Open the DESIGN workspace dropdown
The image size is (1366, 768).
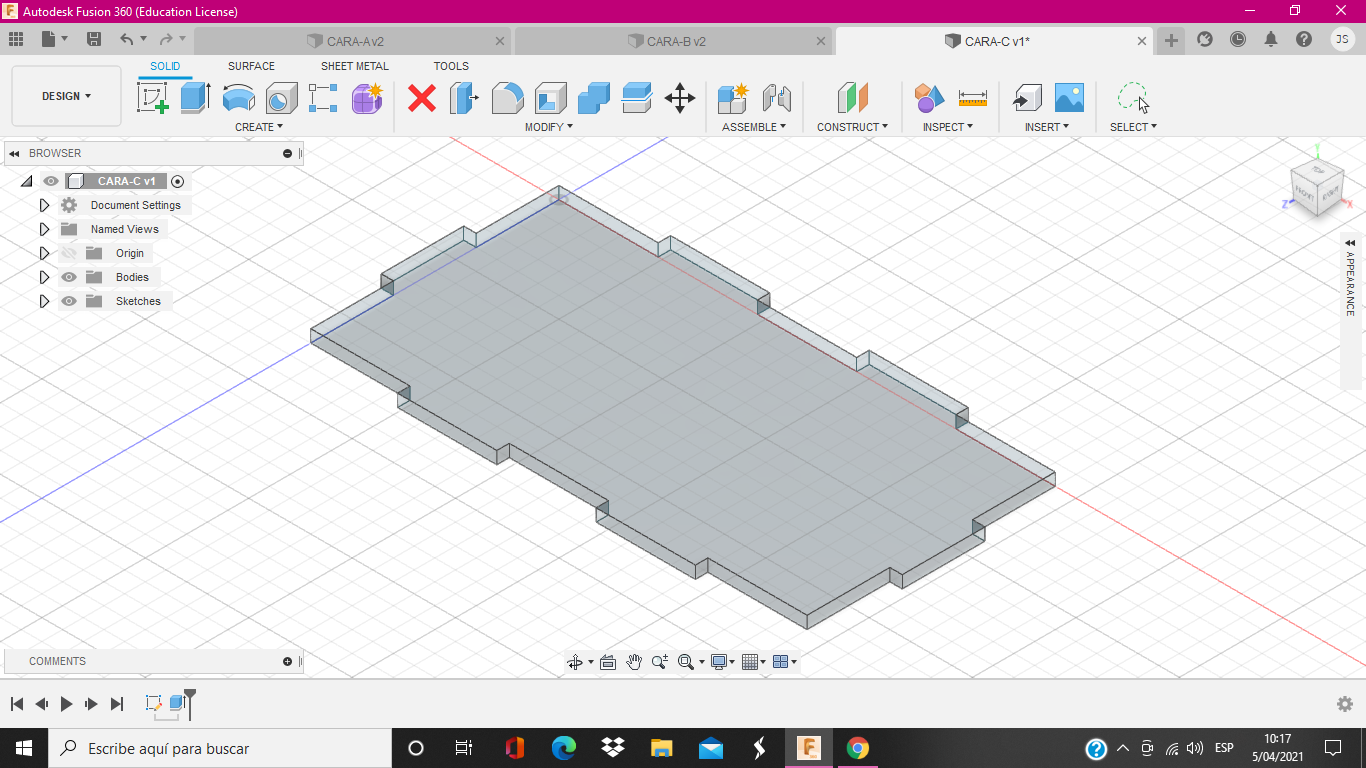(x=66, y=96)
